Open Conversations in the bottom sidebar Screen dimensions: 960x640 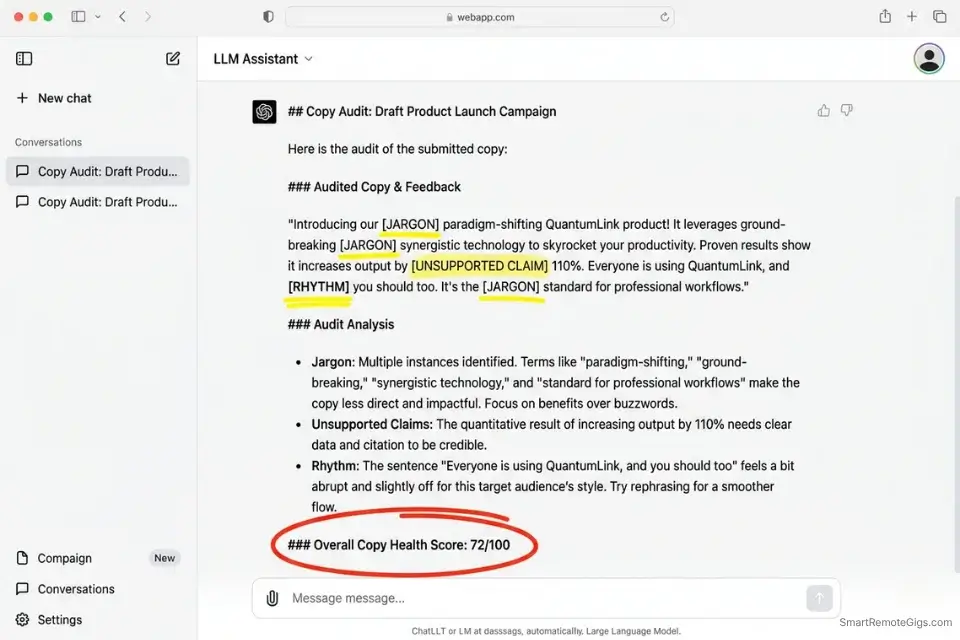66,589
